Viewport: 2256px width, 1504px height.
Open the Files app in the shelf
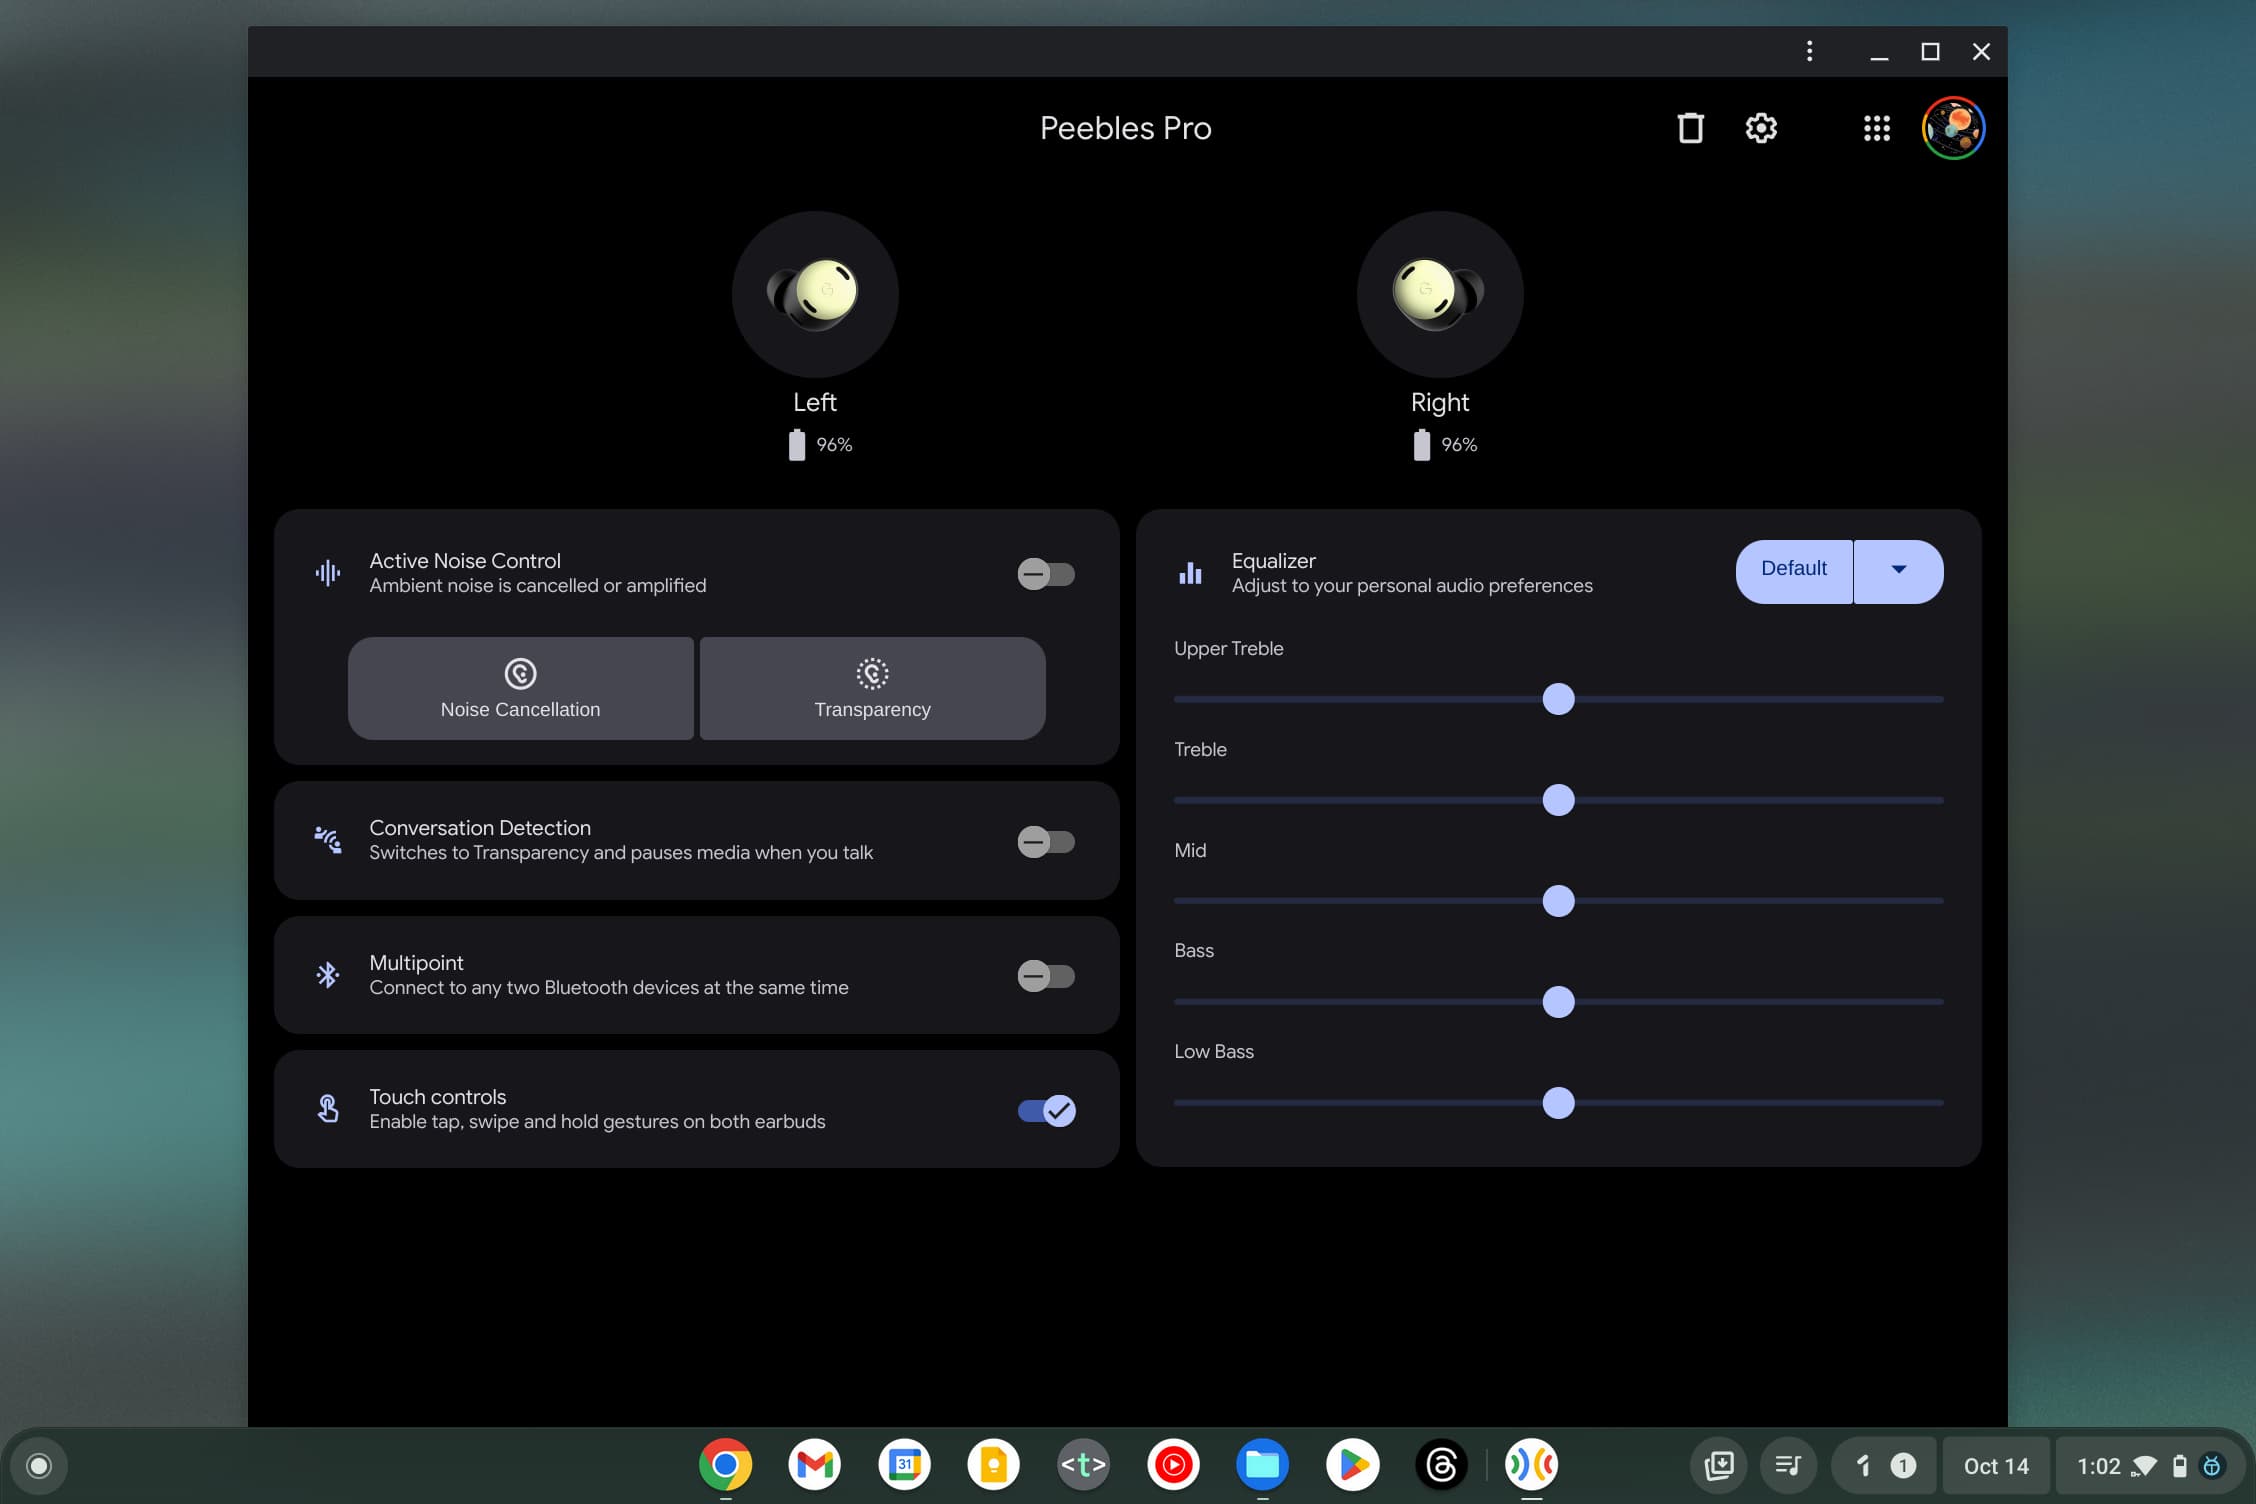(x=1262, y=1465)
